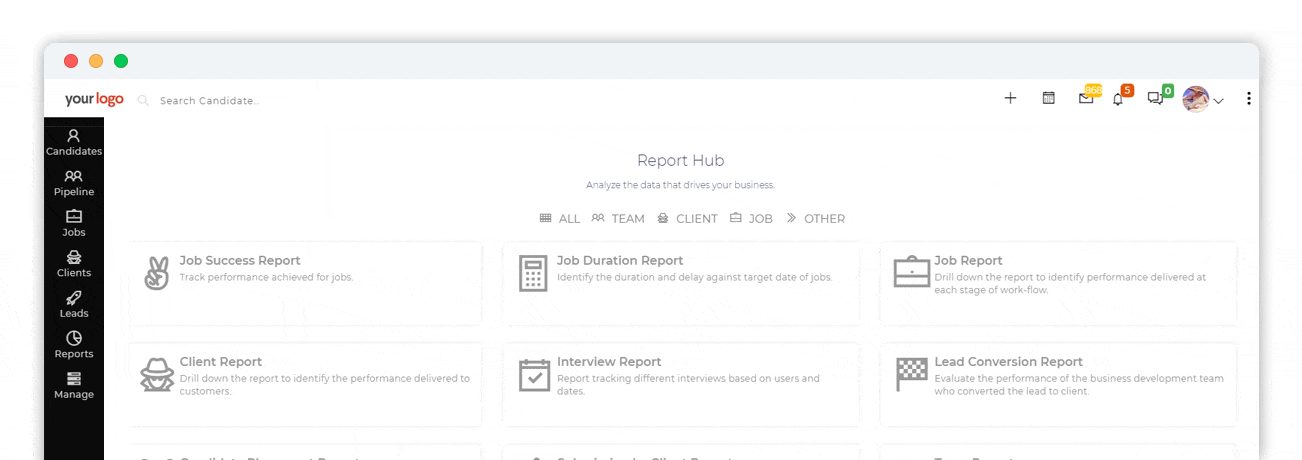1302x460 pixels.
Task: Click the user profile avatar
Action: click(x=1196, y=98)
